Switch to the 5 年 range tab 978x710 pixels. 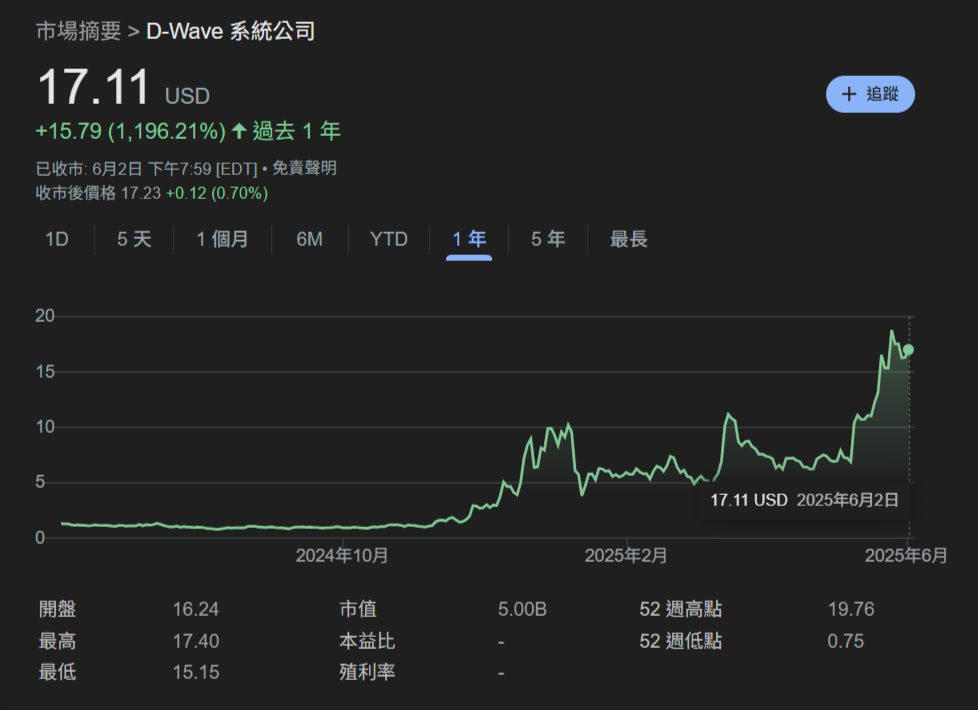(548, 239)
